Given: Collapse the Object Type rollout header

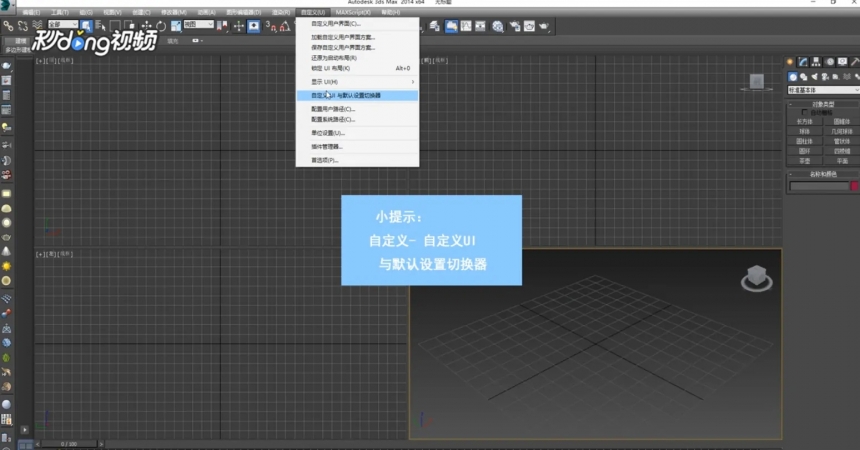Looking at the screenshot, I should point(823,104).
